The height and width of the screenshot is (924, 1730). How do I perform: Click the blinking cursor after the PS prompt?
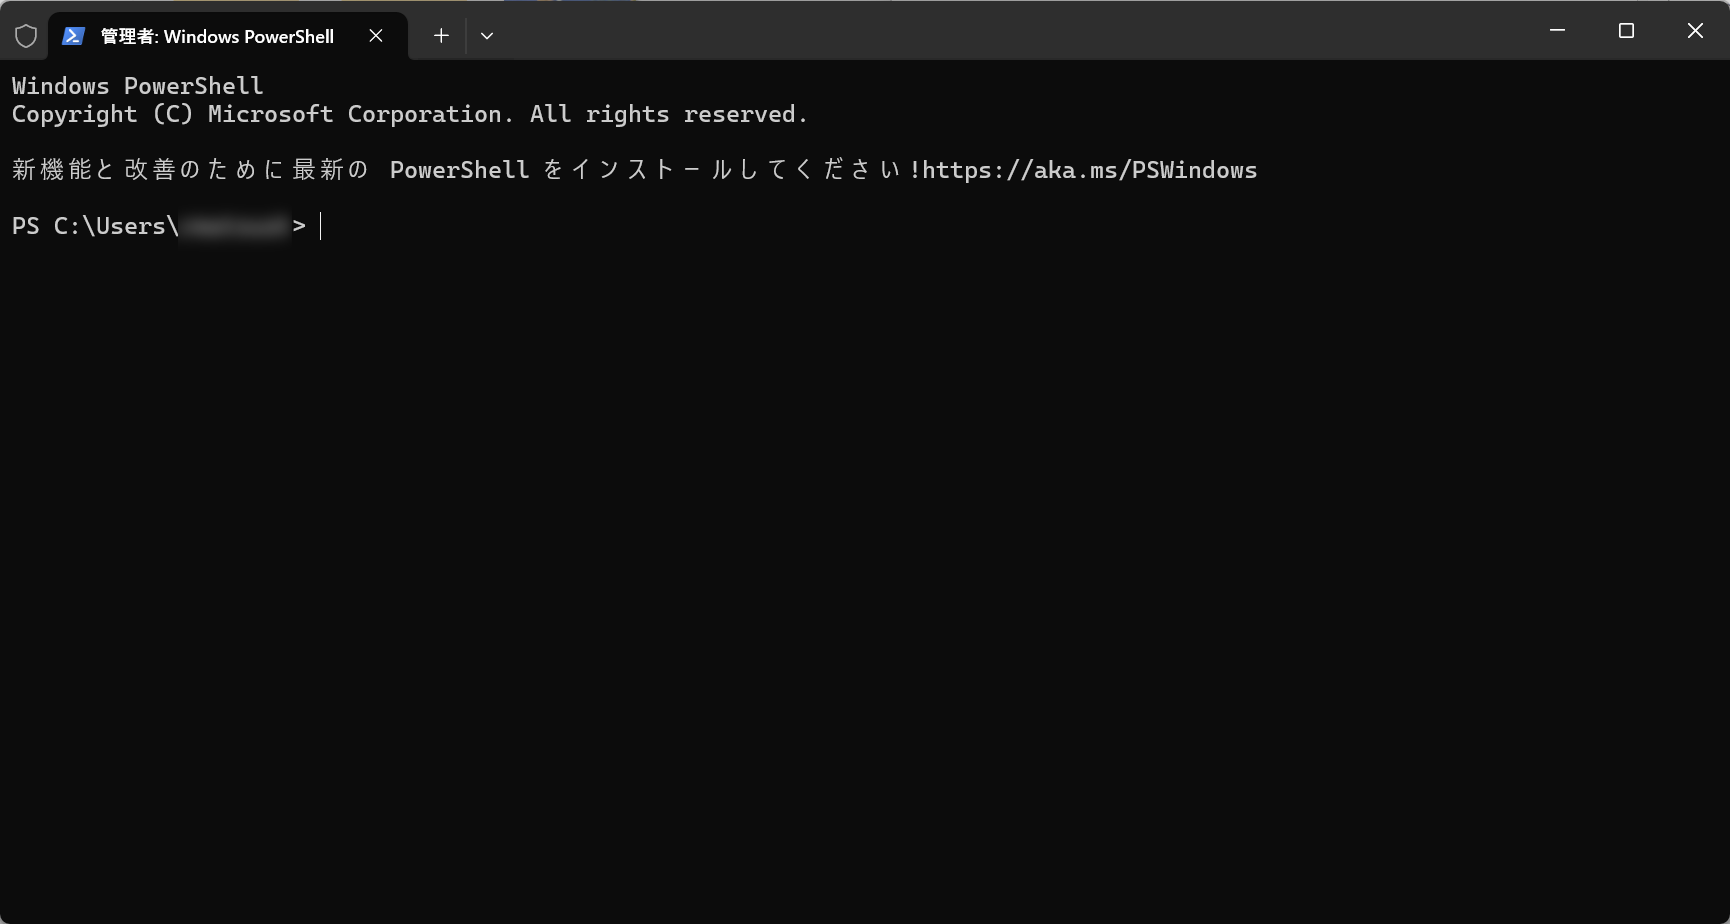320,226
